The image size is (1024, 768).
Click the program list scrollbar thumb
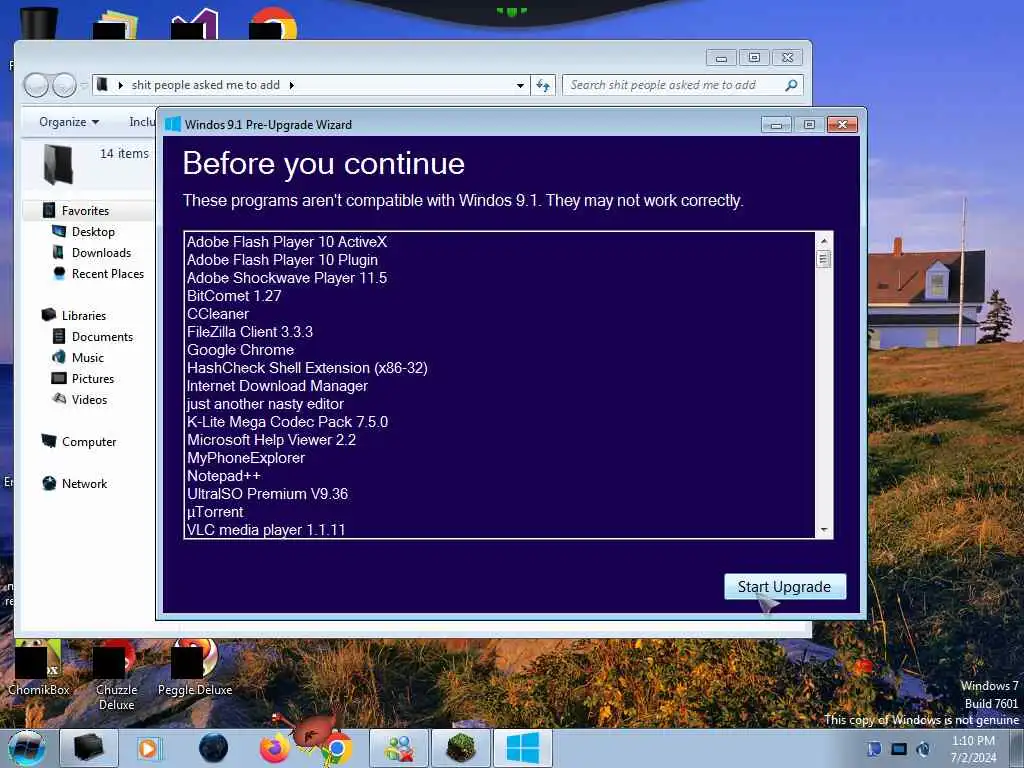click(824, 259)
